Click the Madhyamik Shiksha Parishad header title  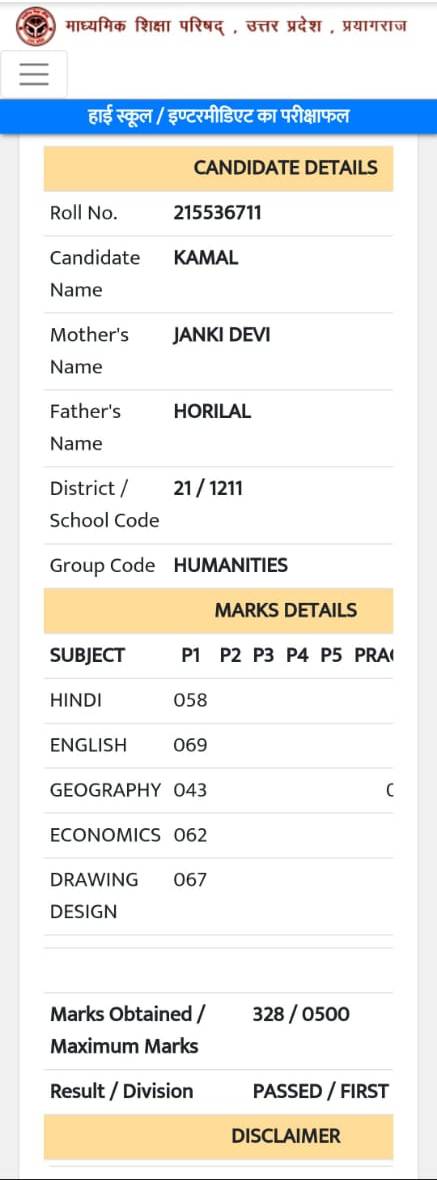235,26
